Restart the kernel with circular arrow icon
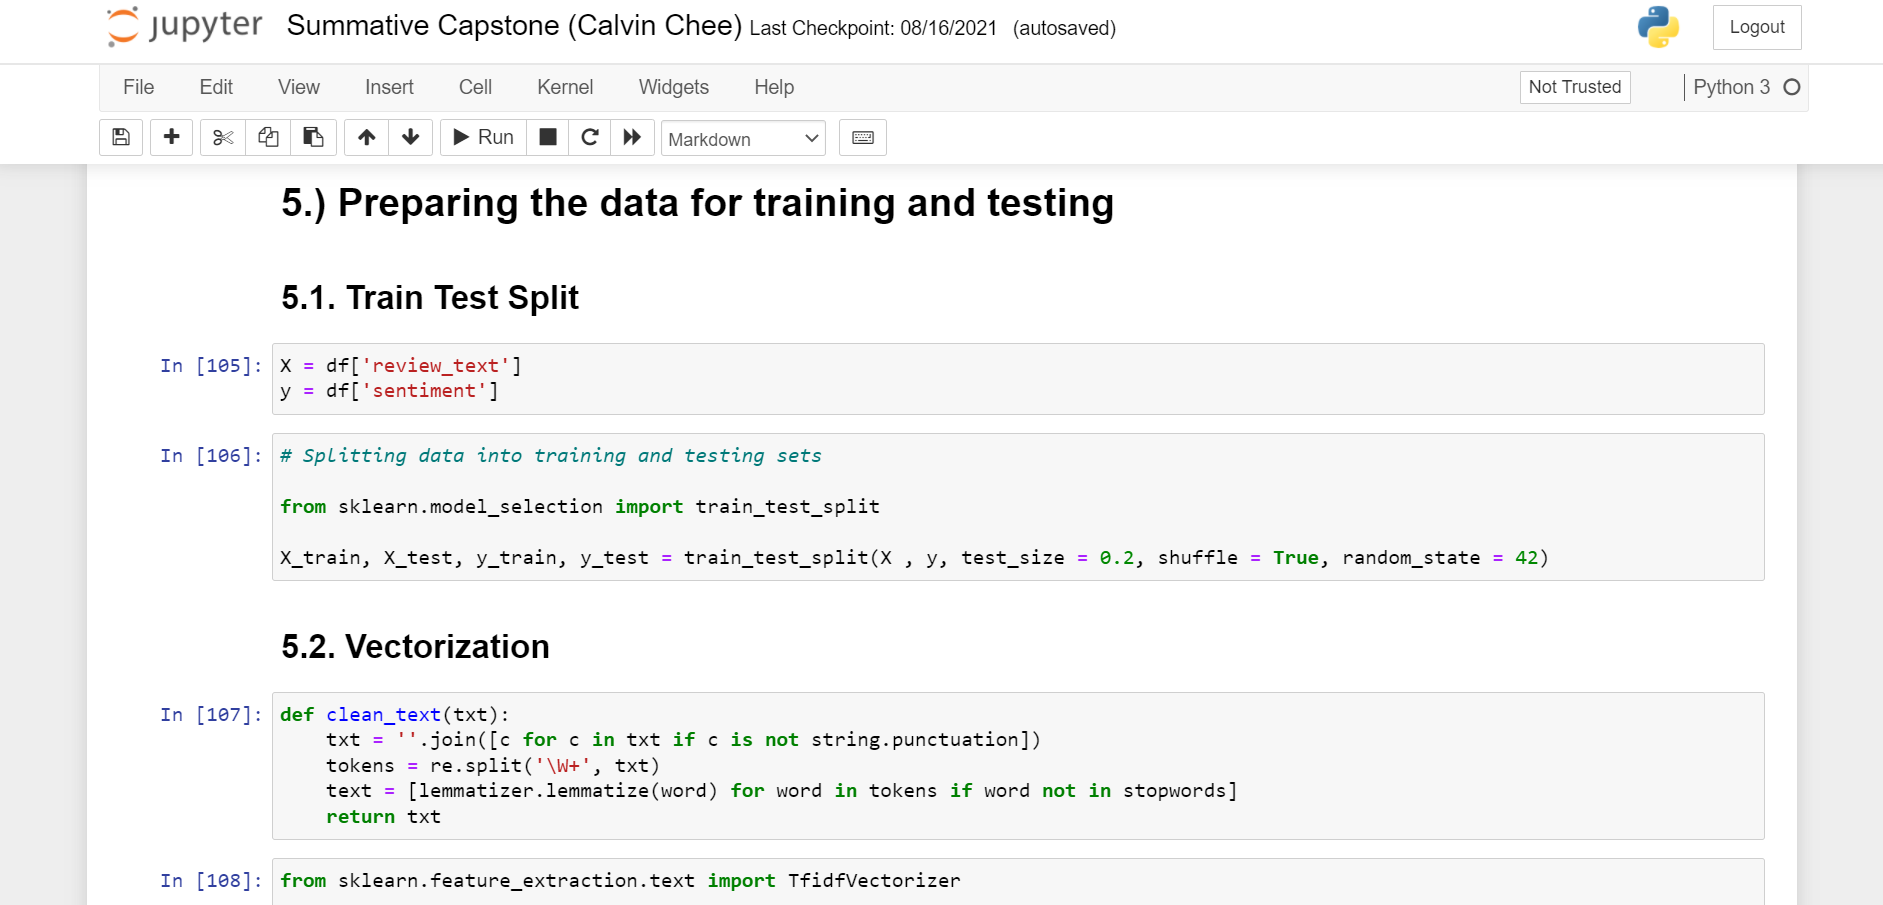The width and height of the screenshot is (1883, 905). [590, 137]
